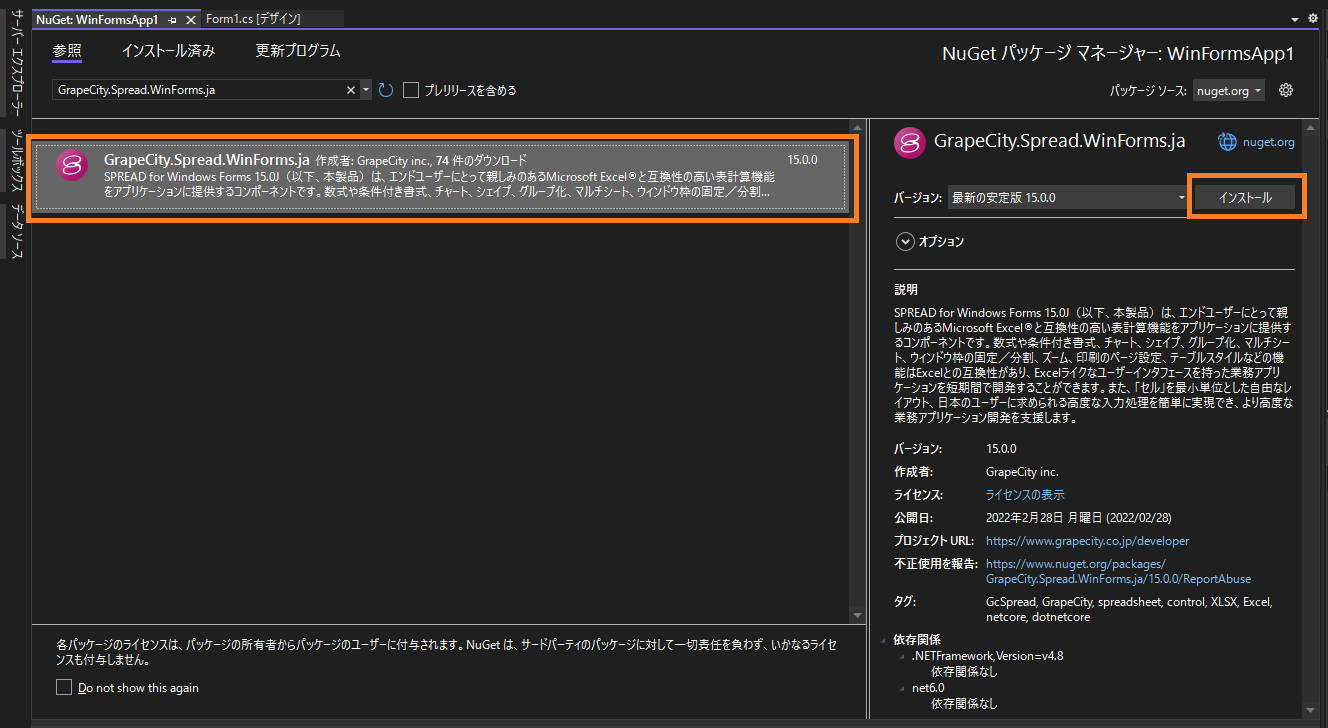
Task: Click the package list scroll-down arrow
Action: click(858, 614)
